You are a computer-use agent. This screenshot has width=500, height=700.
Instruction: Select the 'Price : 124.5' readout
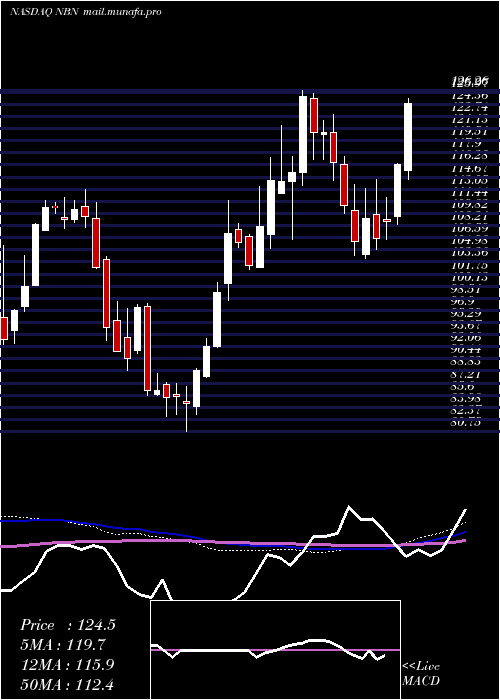click(68, 625)
